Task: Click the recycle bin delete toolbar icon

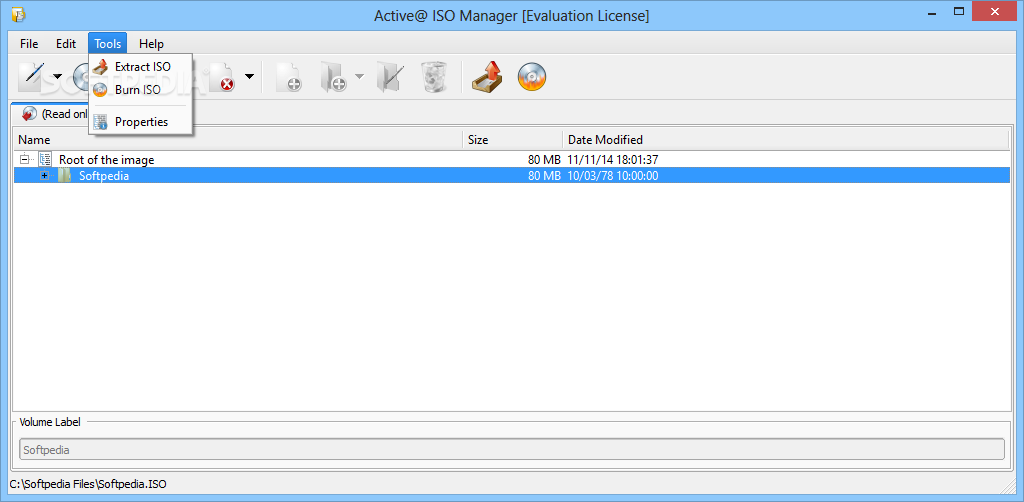Action: tap(434, 77)
